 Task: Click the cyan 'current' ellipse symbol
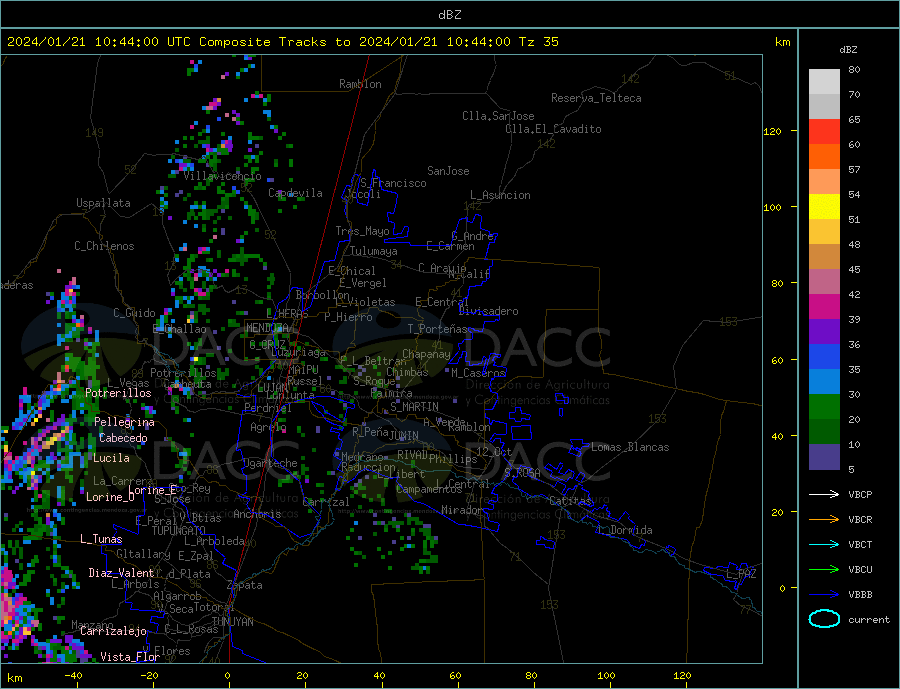click(x=824, y=619)
